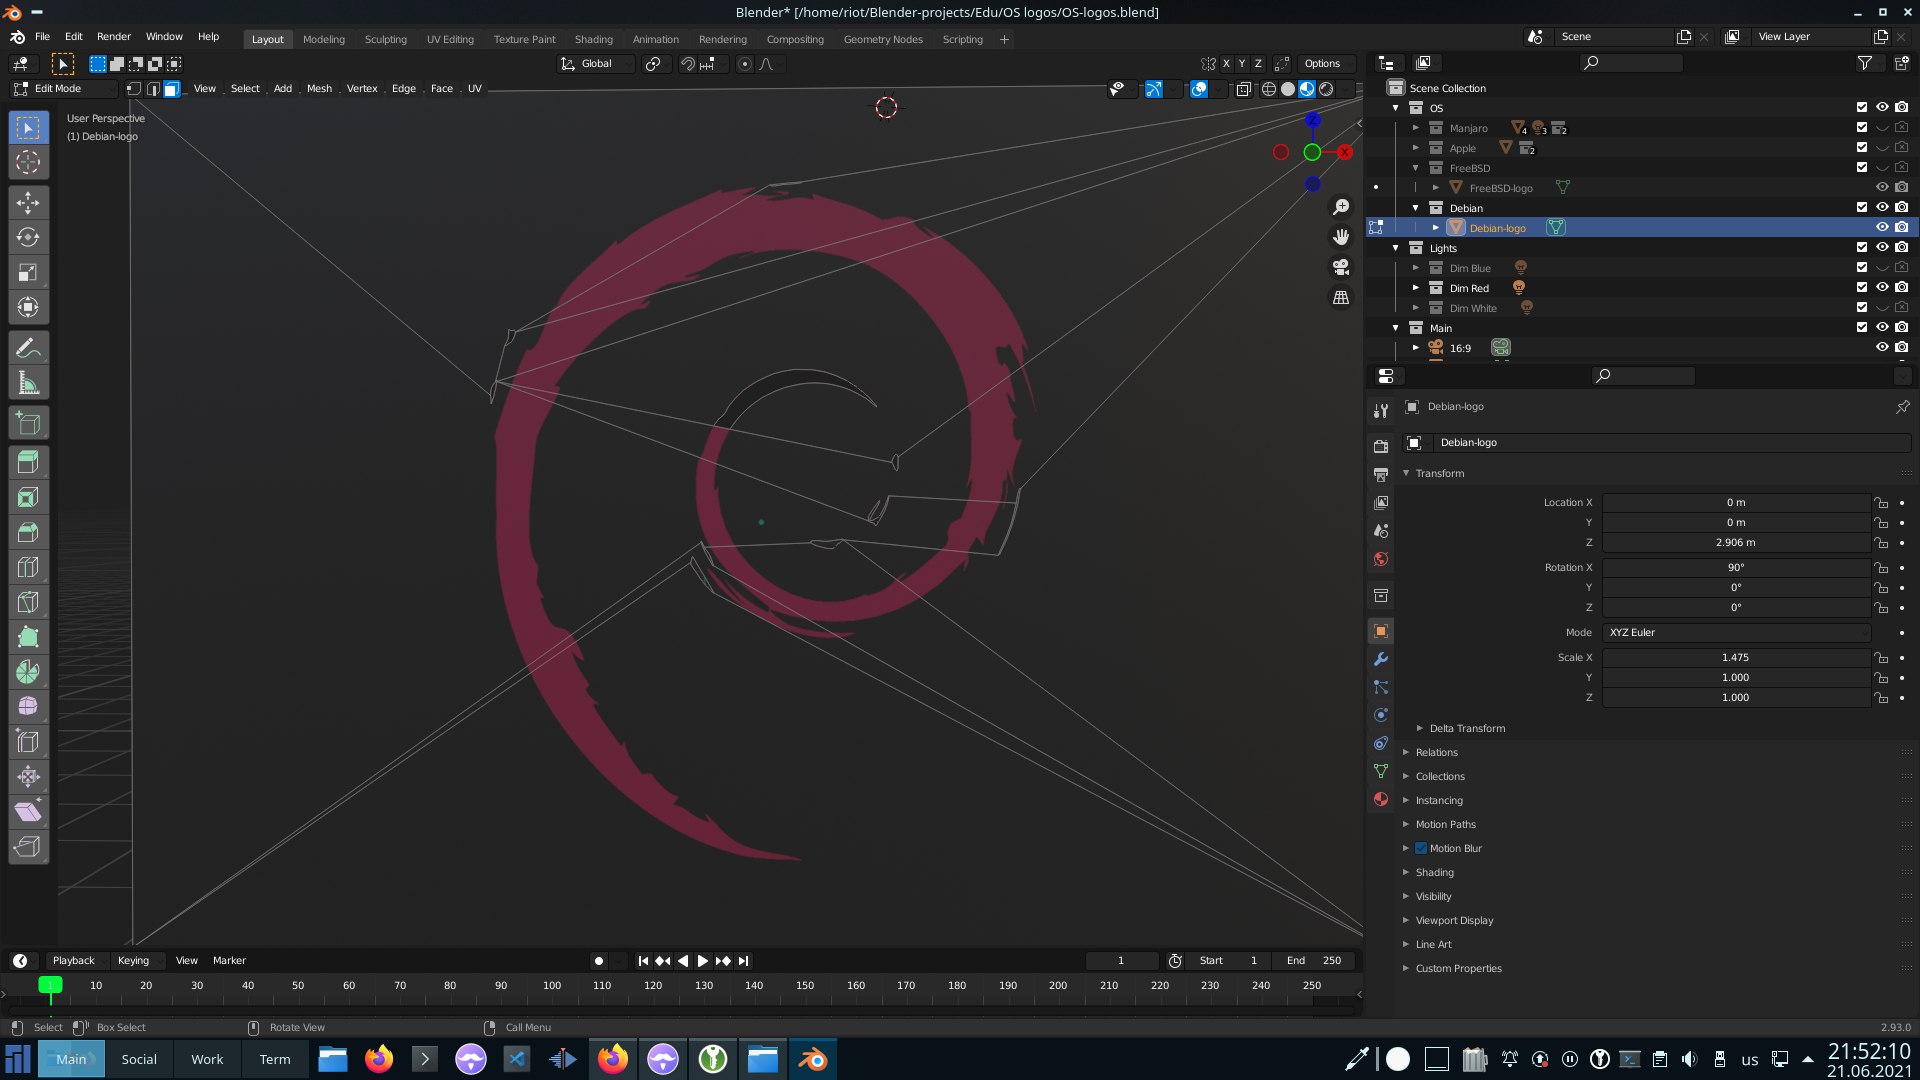Viewport: 1920px width, 1080px height.
Task: Select the Scale tool
Action: 28,273
